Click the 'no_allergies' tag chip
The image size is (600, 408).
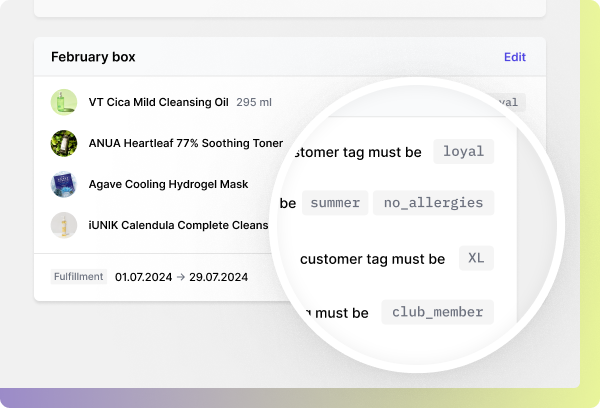433,203
